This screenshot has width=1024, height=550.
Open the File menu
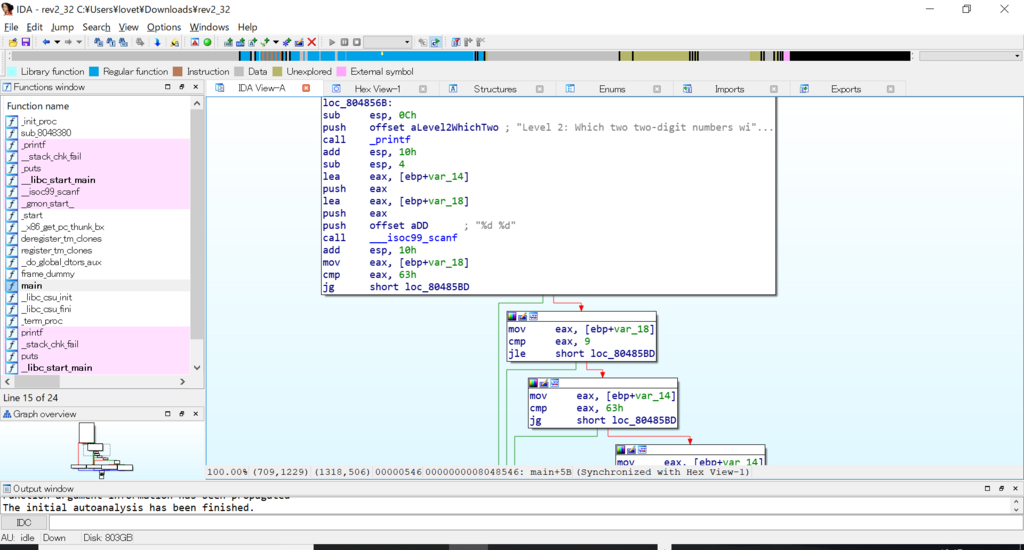click(x=11, y=27)
